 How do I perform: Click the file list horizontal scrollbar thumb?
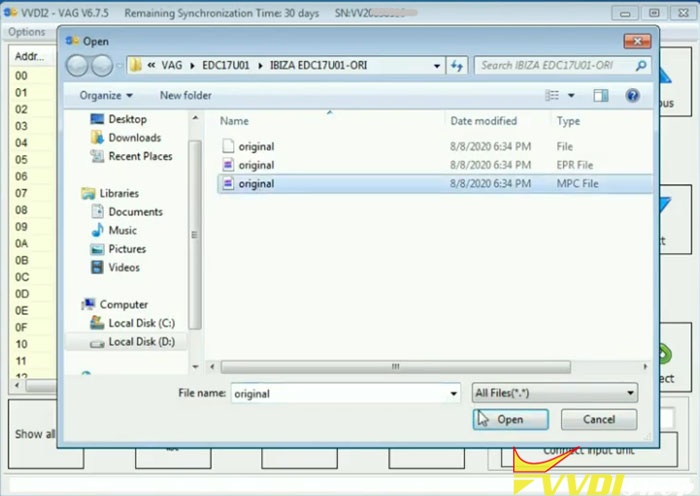click(x=396, y=367)
